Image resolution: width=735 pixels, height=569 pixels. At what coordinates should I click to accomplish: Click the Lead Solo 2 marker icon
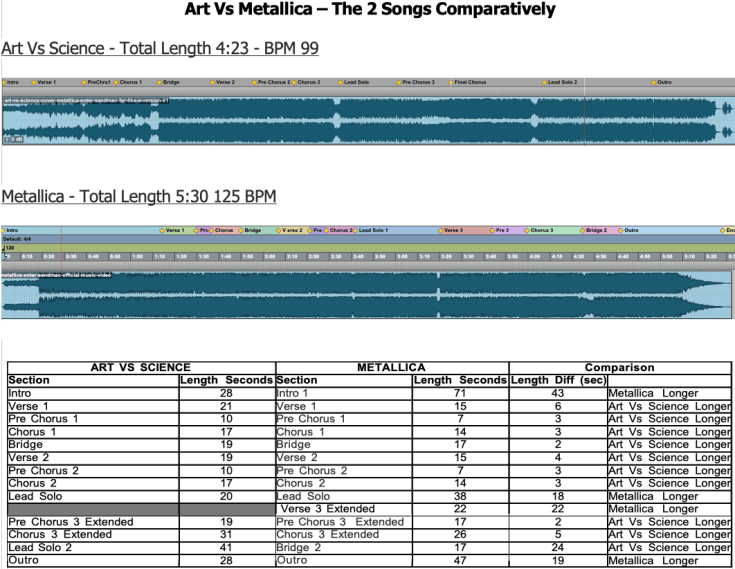(545, 82)
